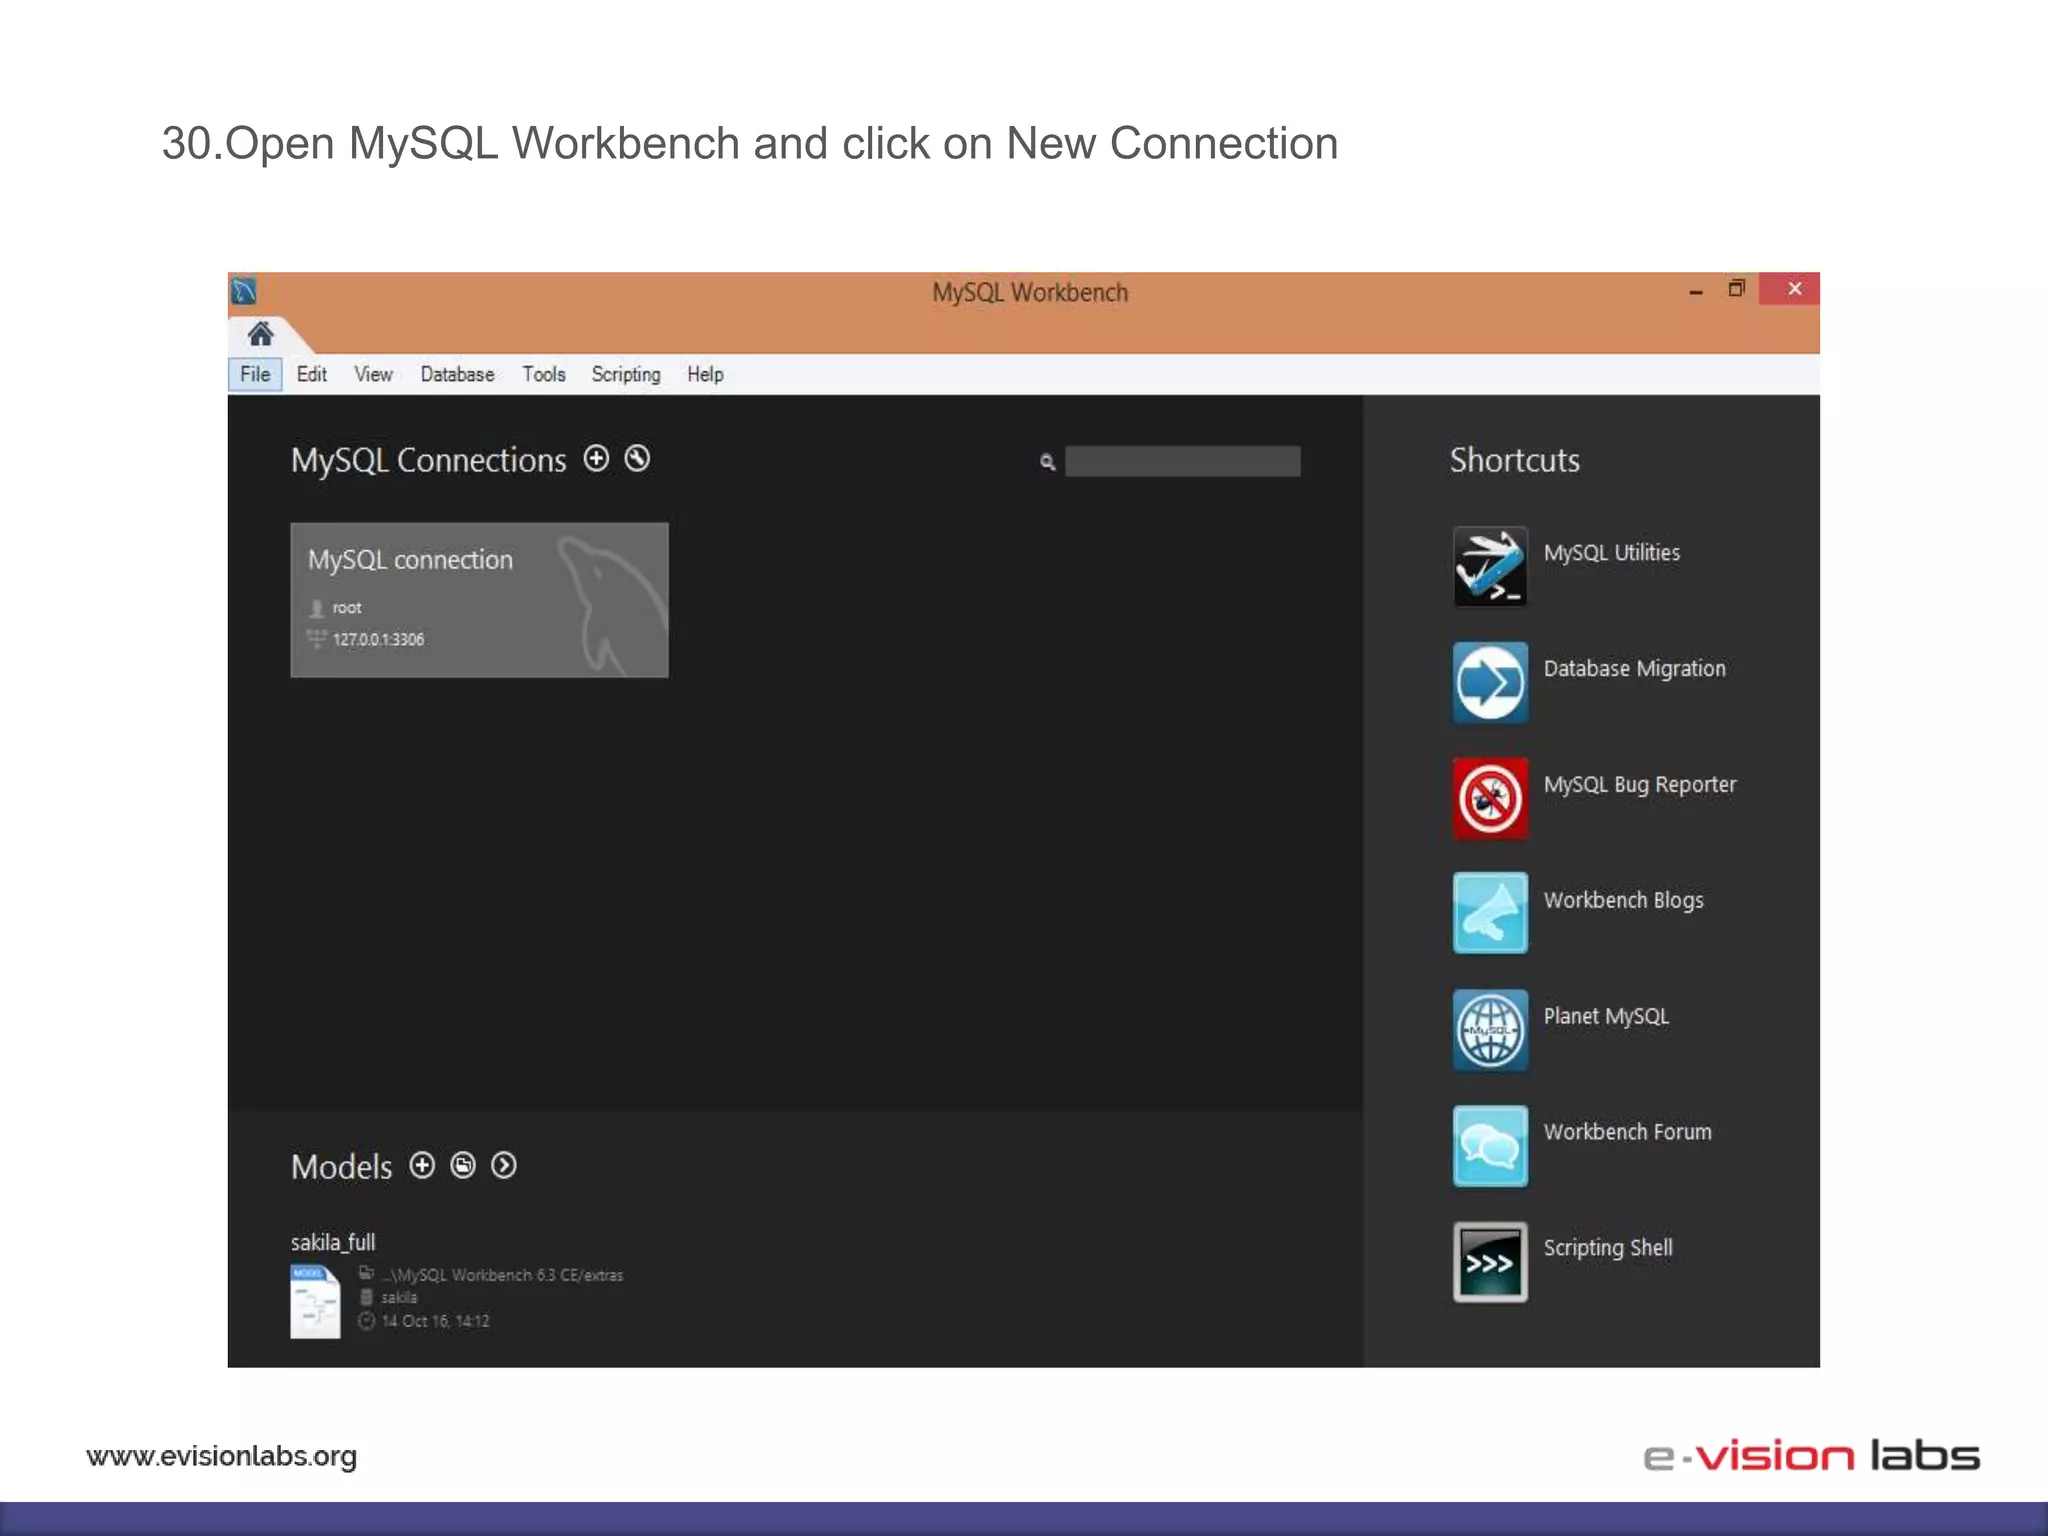
Task: Click the Workbench Blogs label
Action: pos(1624,901)
